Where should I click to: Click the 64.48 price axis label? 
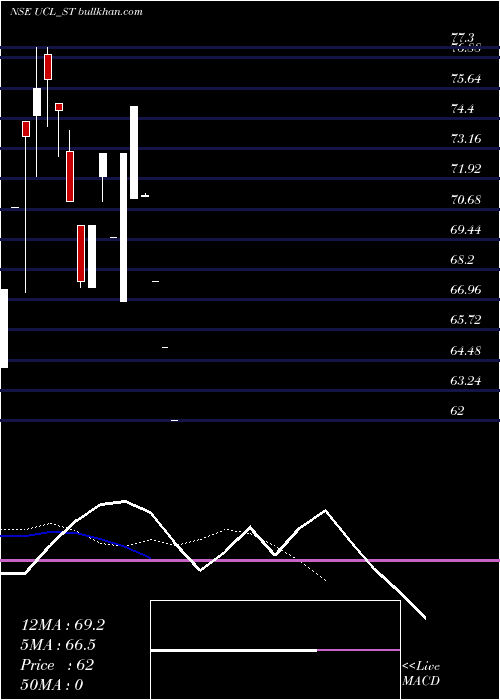pos(466,350)
